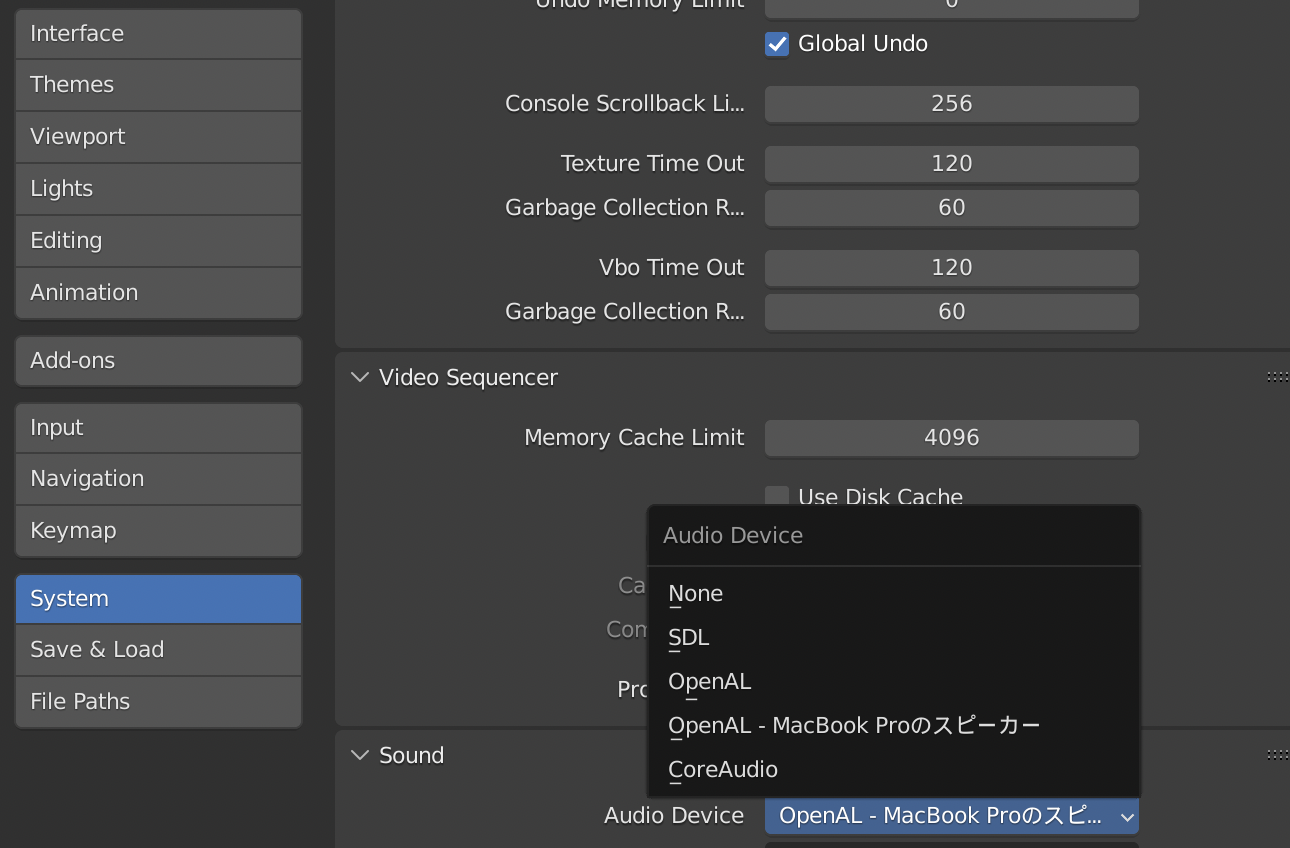Collapse the Video Sequencer panel
The height and width of the screenshot is (848, 1290).
click(360, 378)
